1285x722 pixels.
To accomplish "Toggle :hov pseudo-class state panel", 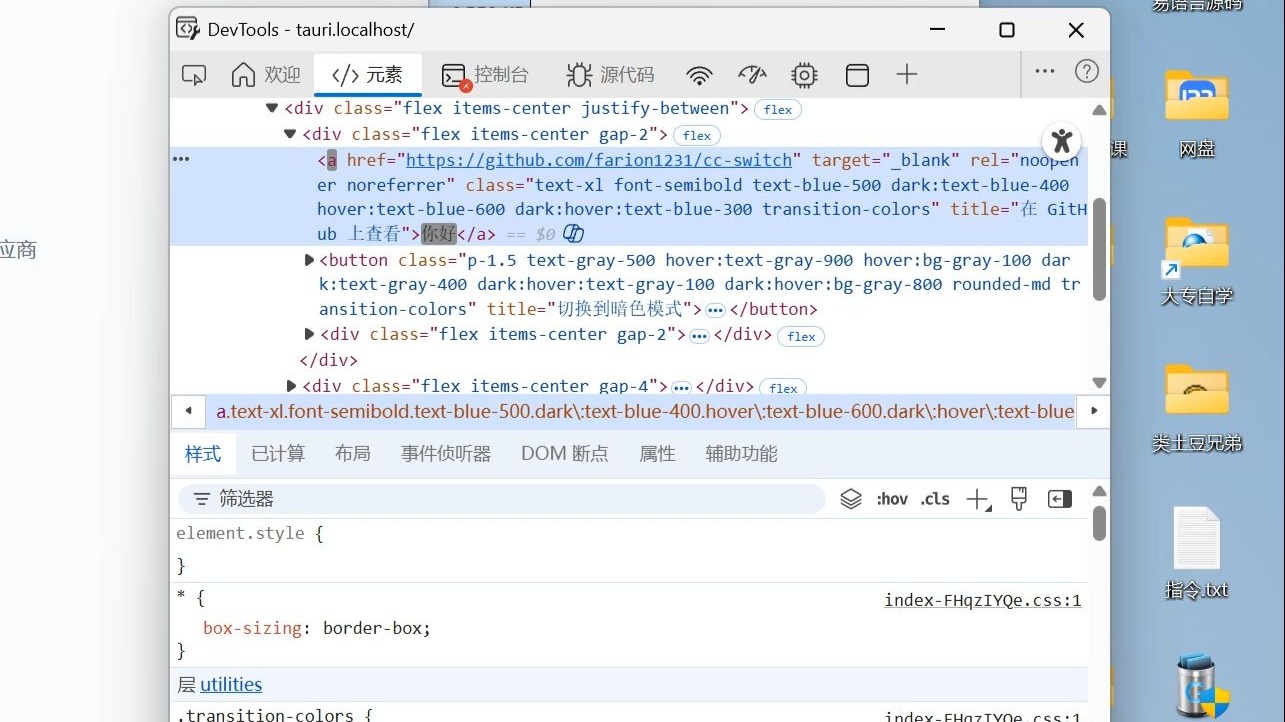I will (891, 498).
